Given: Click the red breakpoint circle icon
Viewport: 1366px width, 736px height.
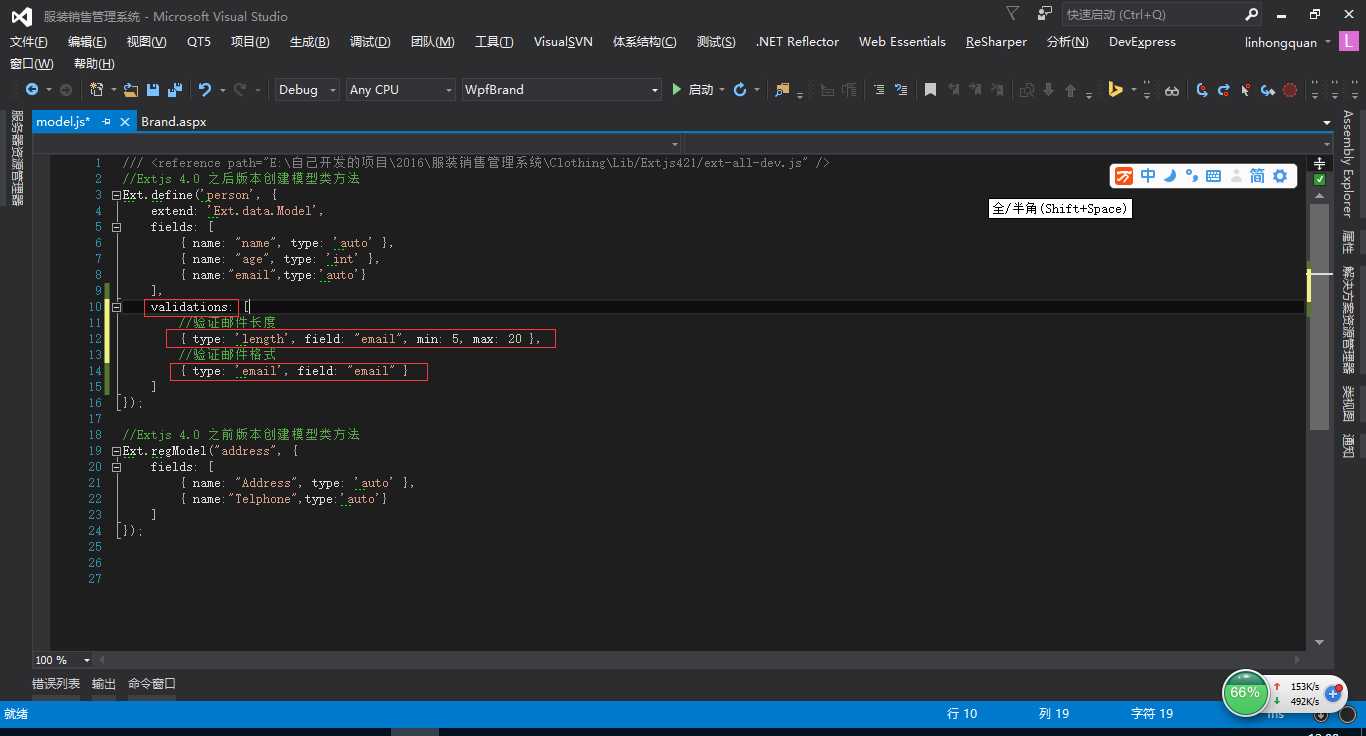Looking at the screenshot, I should tap(1290, 90).
